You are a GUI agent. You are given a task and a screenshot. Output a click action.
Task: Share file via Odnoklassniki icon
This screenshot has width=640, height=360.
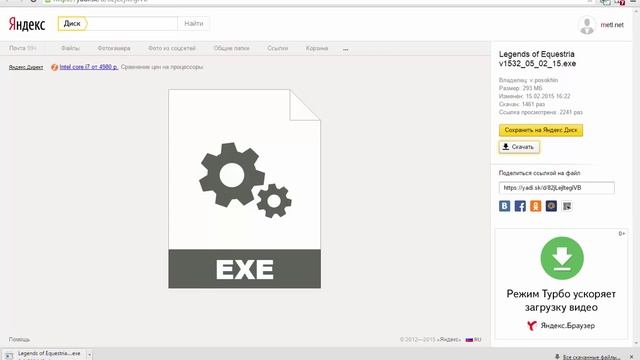coord(536,206)
